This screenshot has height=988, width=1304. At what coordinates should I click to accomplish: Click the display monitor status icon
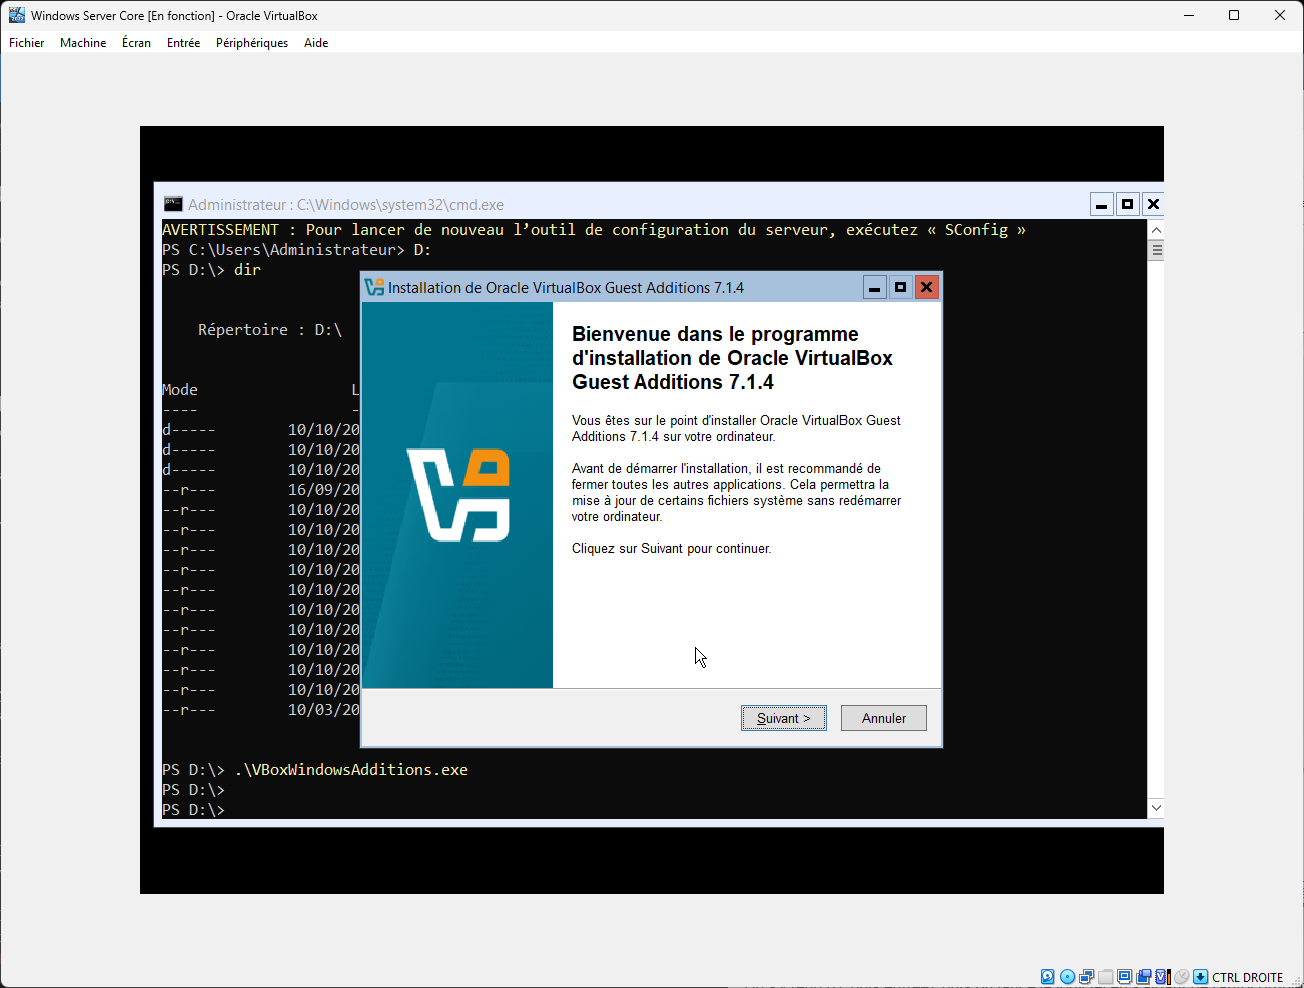(1124, 977)
